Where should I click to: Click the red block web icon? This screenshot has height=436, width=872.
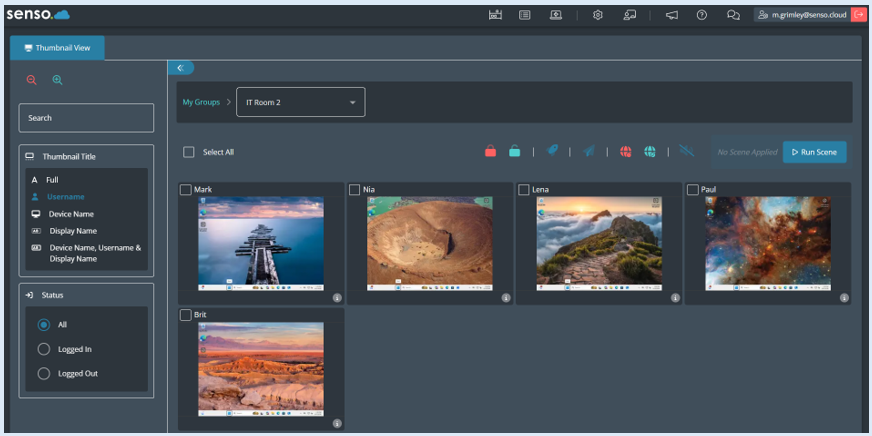[625, 151]
